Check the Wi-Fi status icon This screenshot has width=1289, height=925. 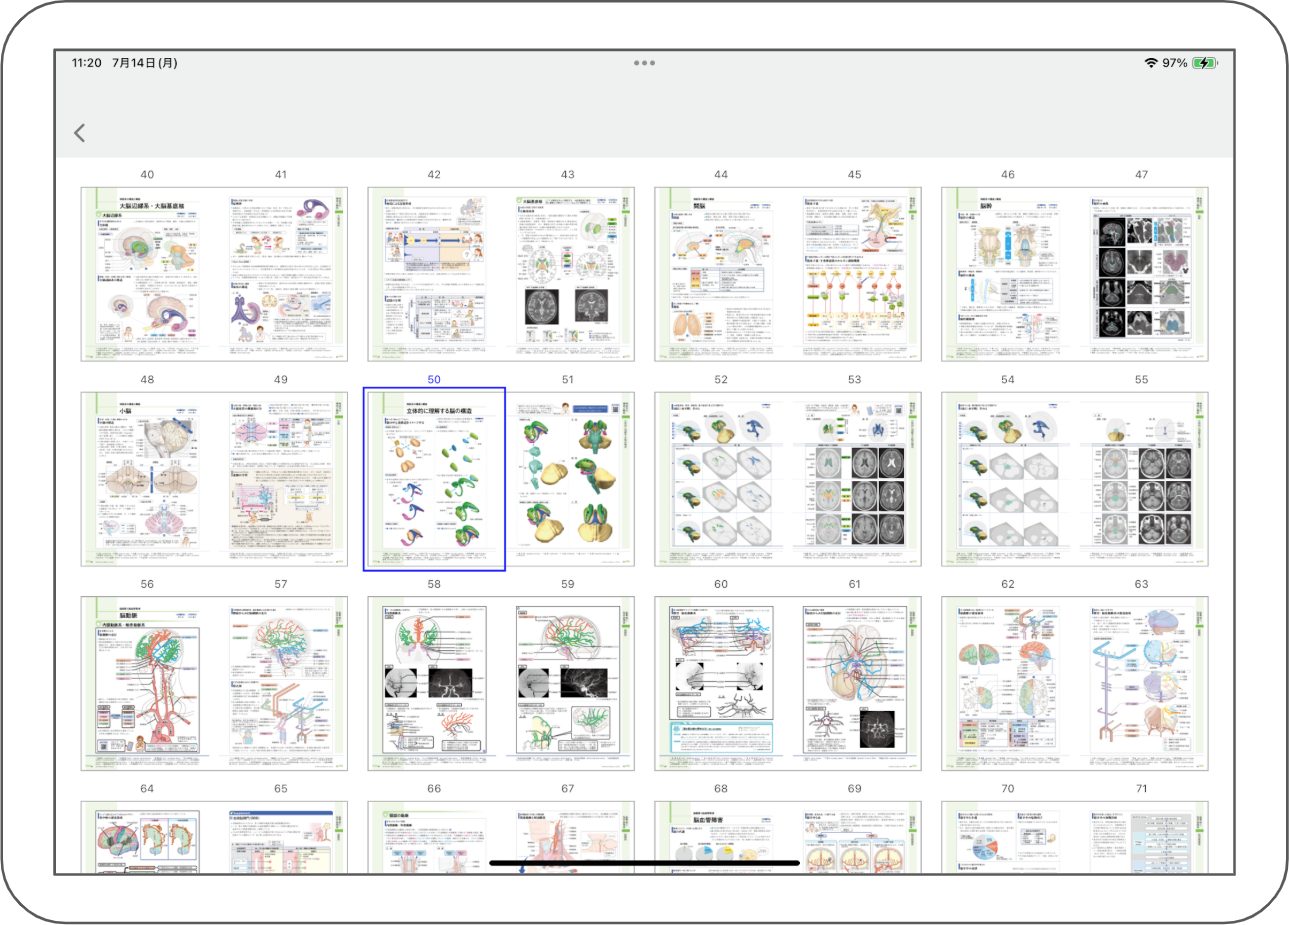point(1151,63)
